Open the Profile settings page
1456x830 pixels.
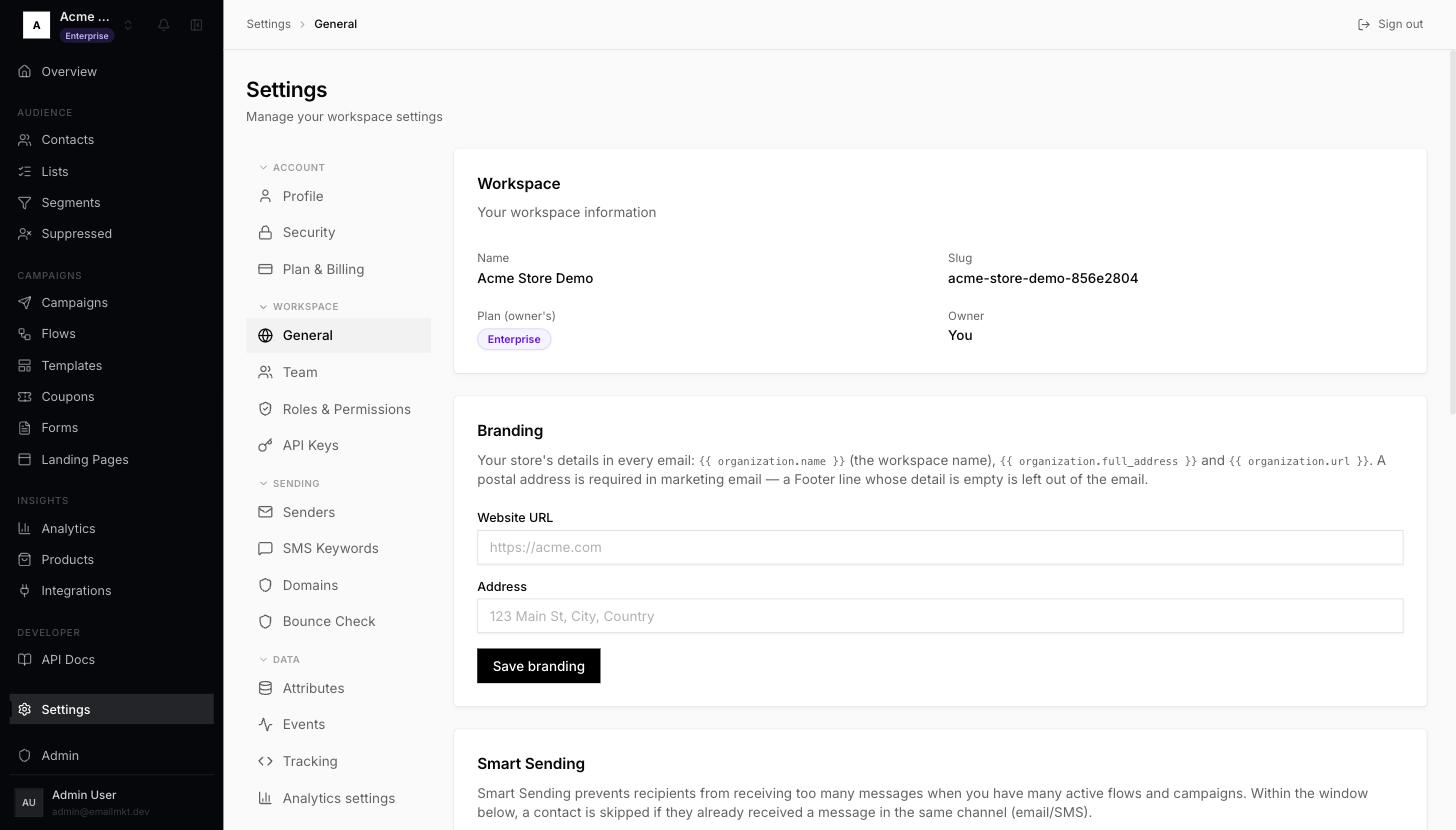pos(338,197)
